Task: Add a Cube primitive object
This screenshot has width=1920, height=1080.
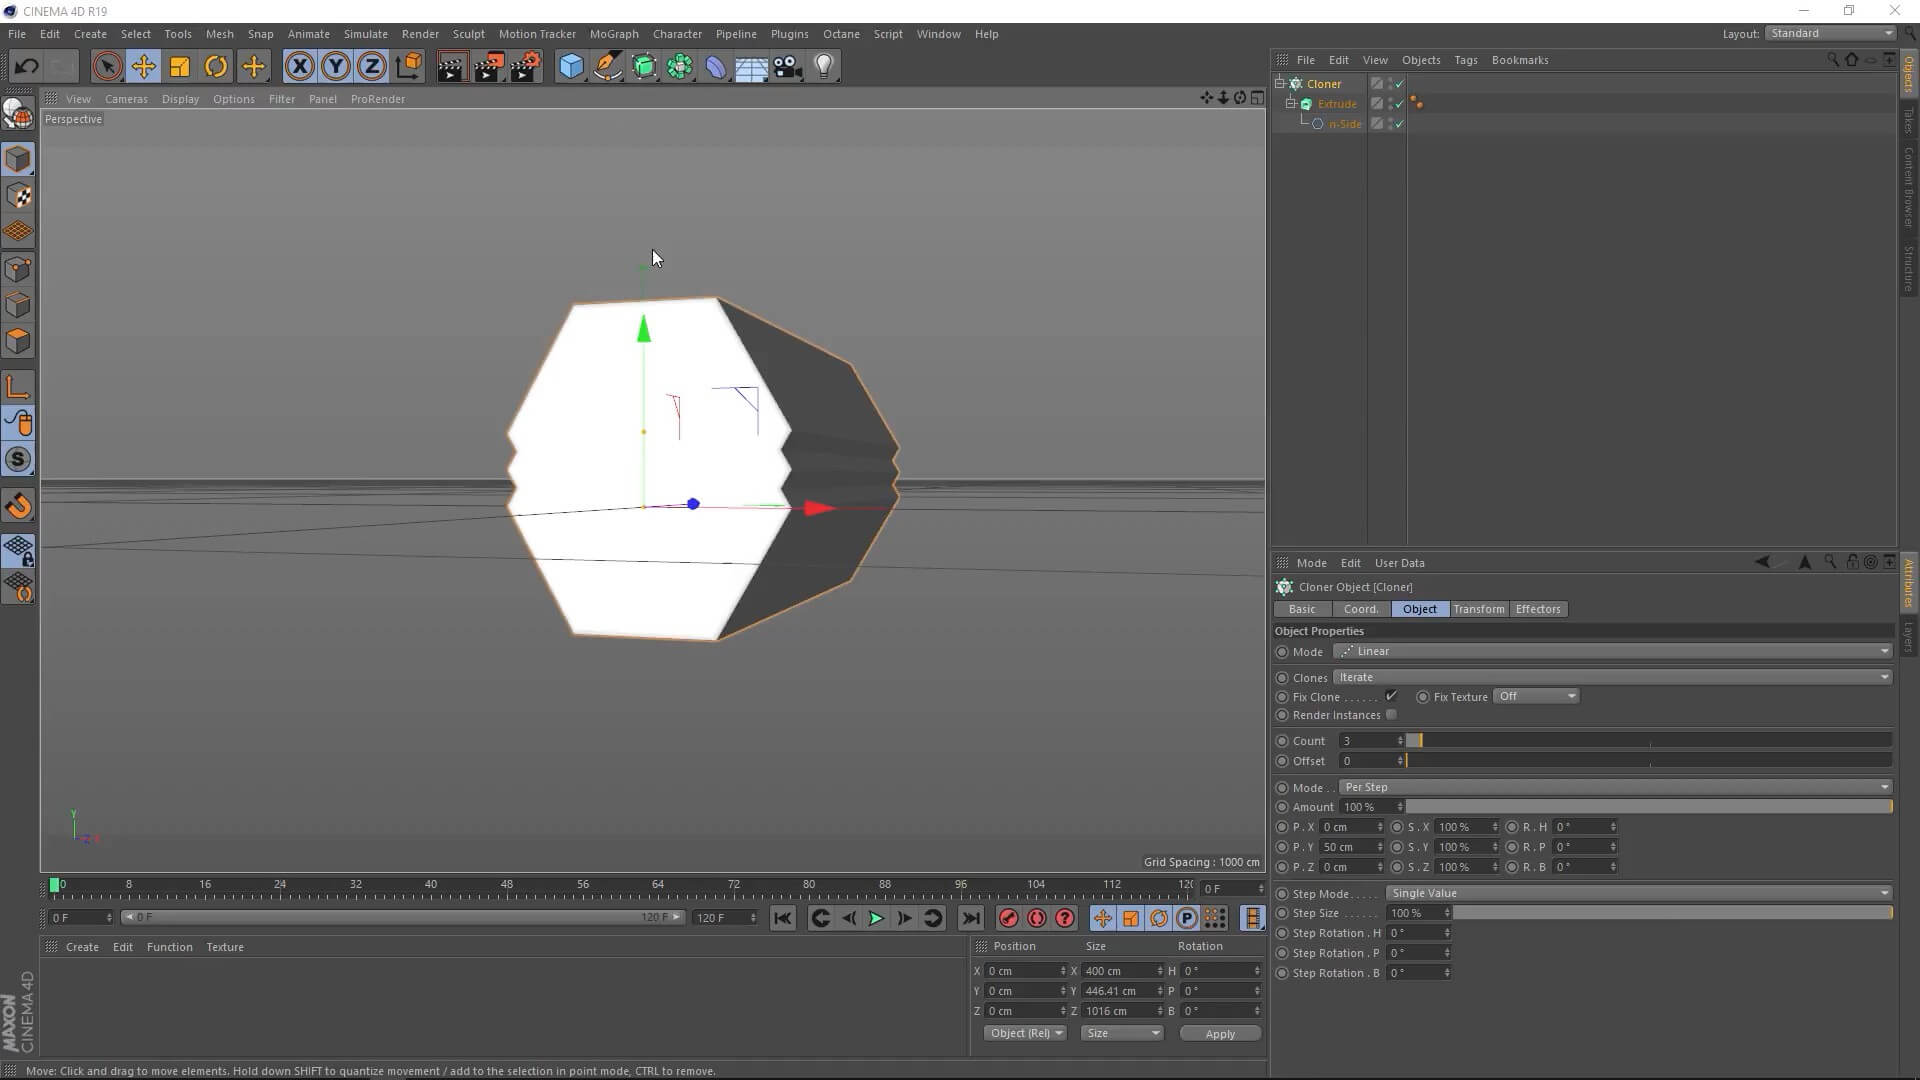Action: [571, 67]
